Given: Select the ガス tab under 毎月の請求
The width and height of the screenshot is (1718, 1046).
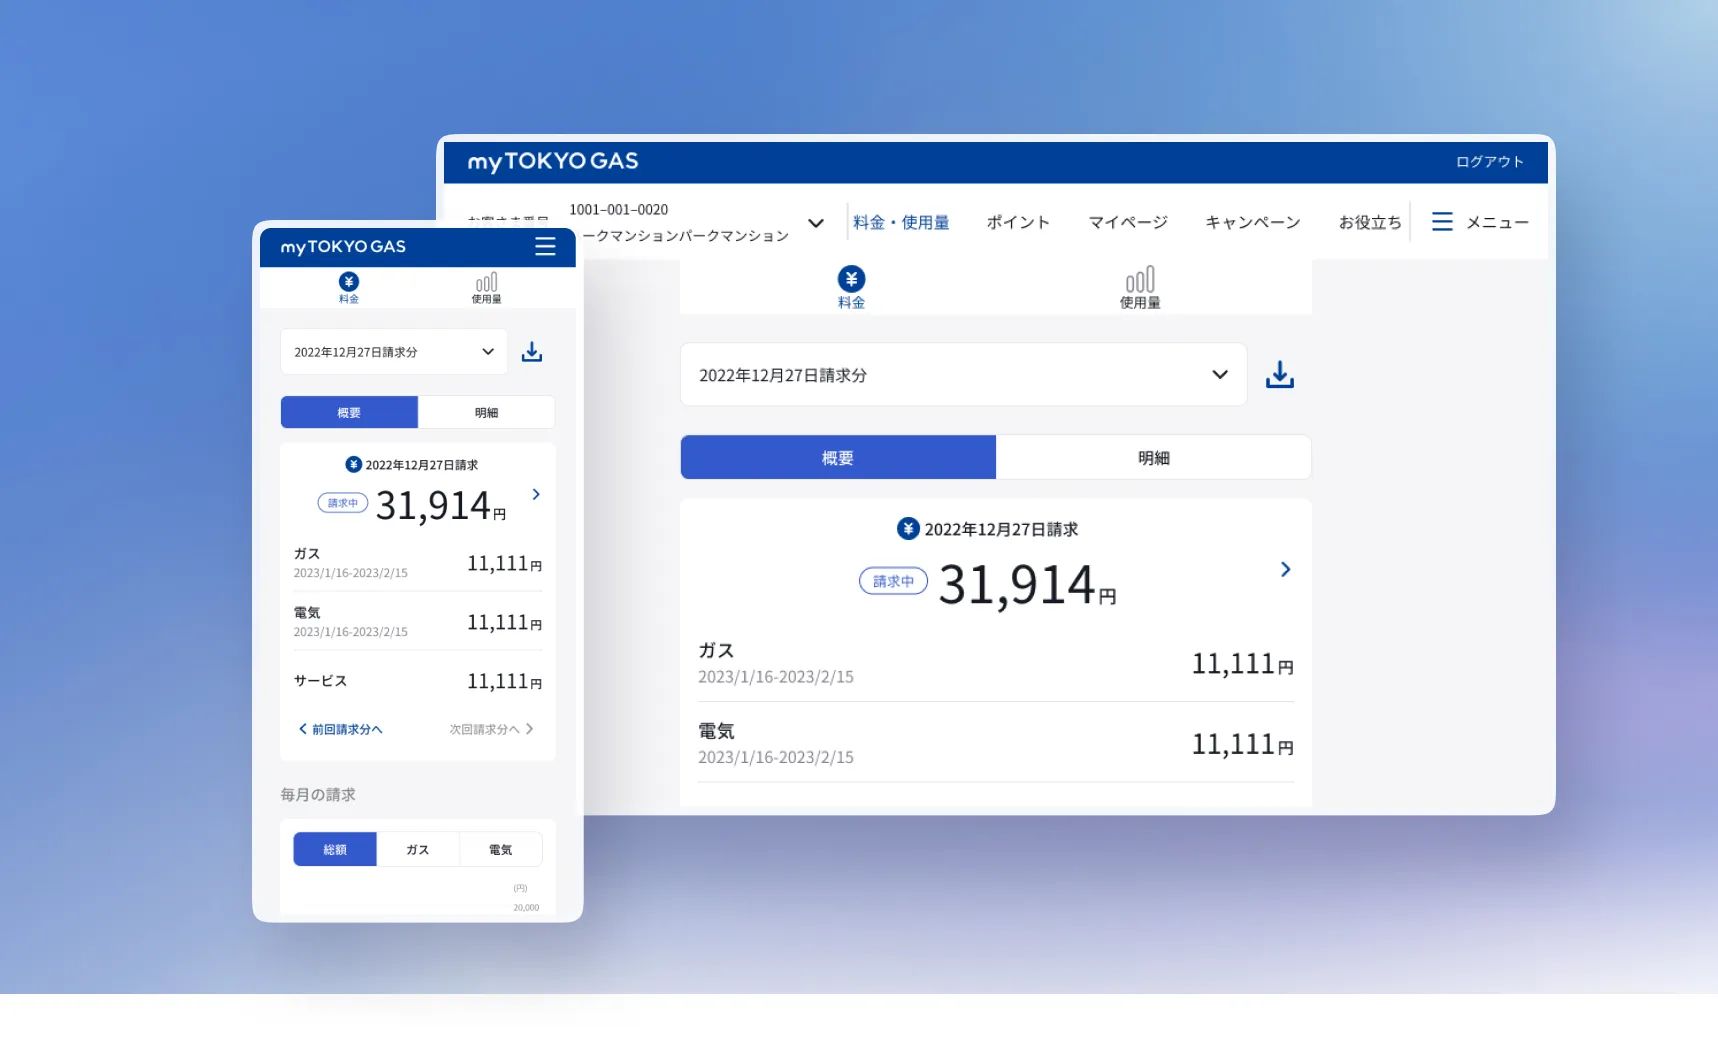Looking at the screenshot, I should (418, 850).
